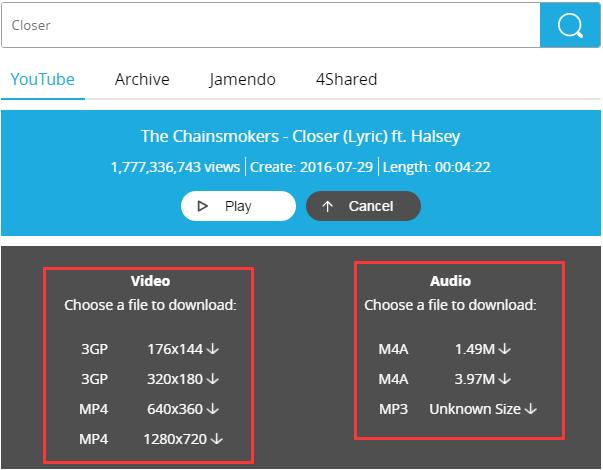Switch to the YouTube tab

42,80
